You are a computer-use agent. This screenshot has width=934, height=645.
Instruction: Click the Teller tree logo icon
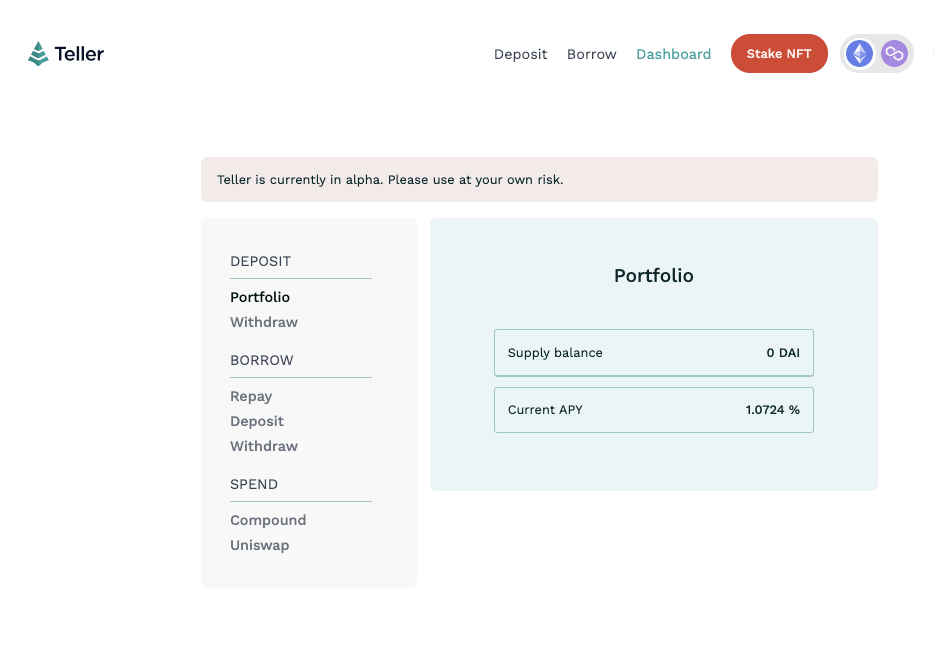(38, 54)
